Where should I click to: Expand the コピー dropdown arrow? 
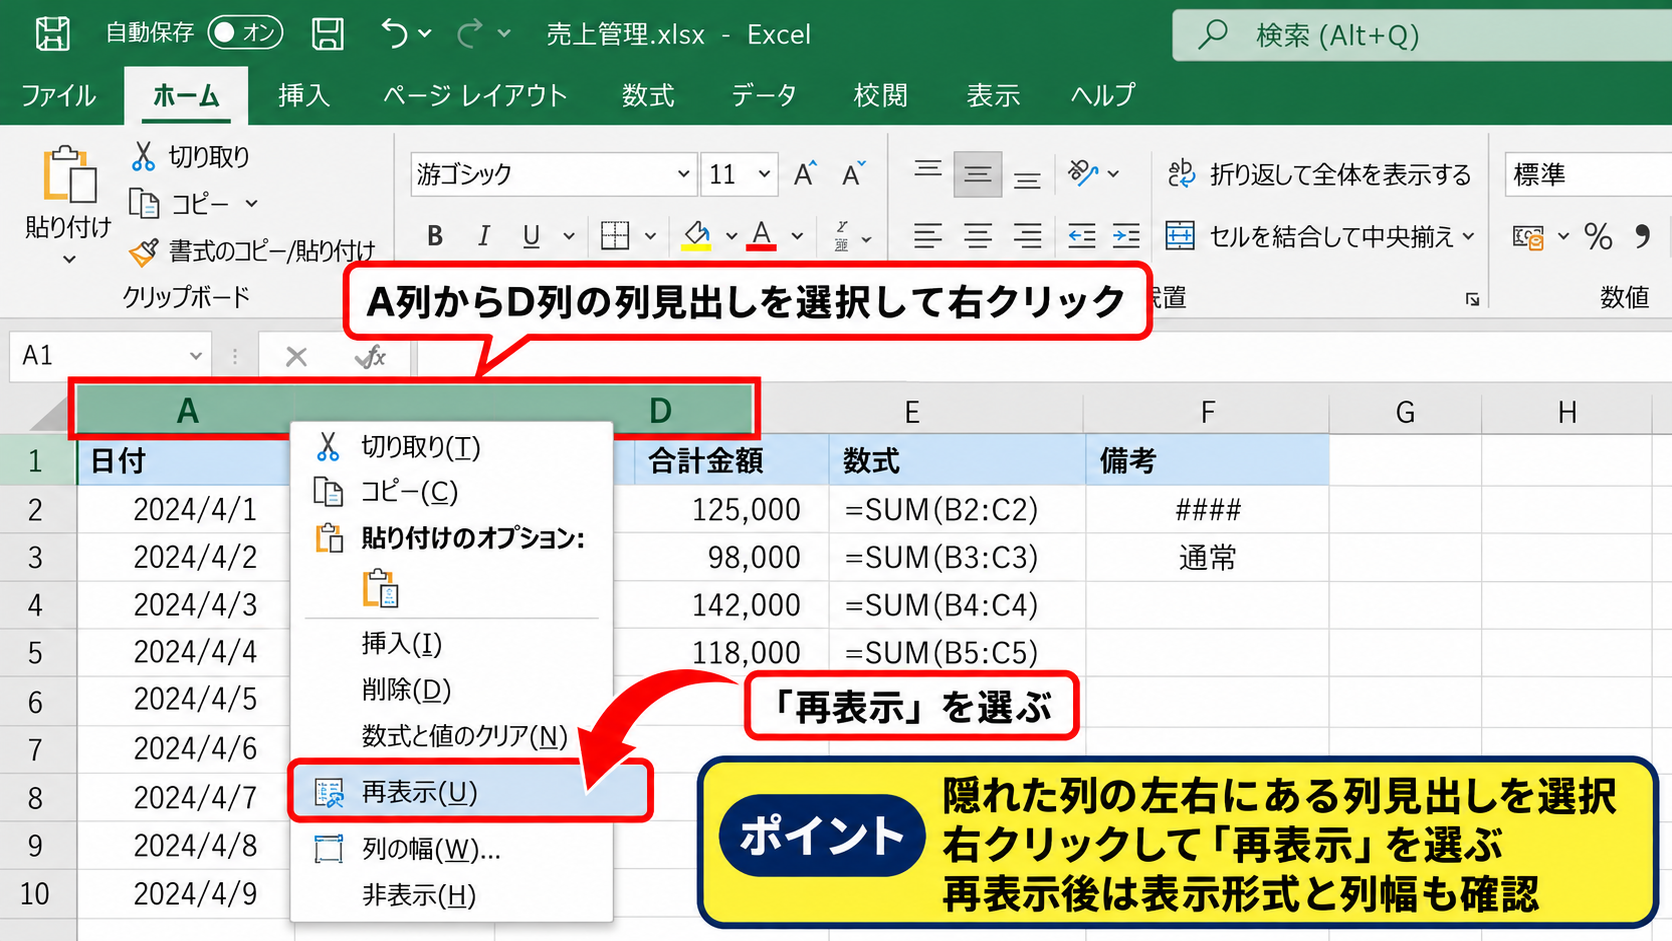click(x=251, y=204)
